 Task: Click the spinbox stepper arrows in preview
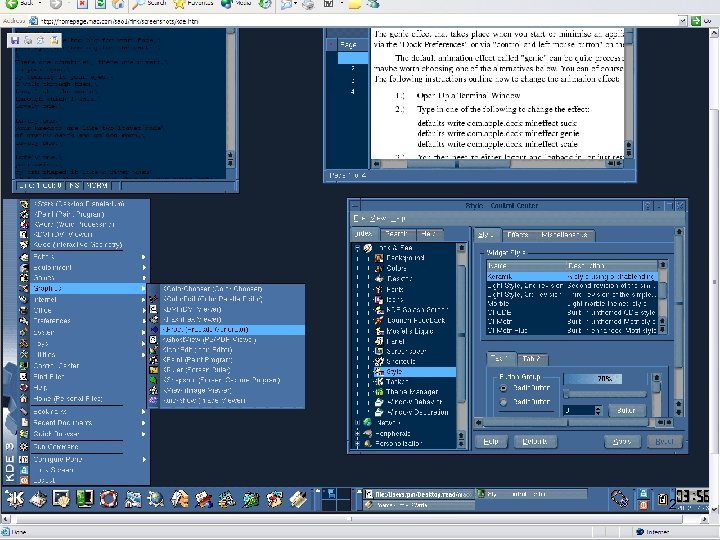598,410
